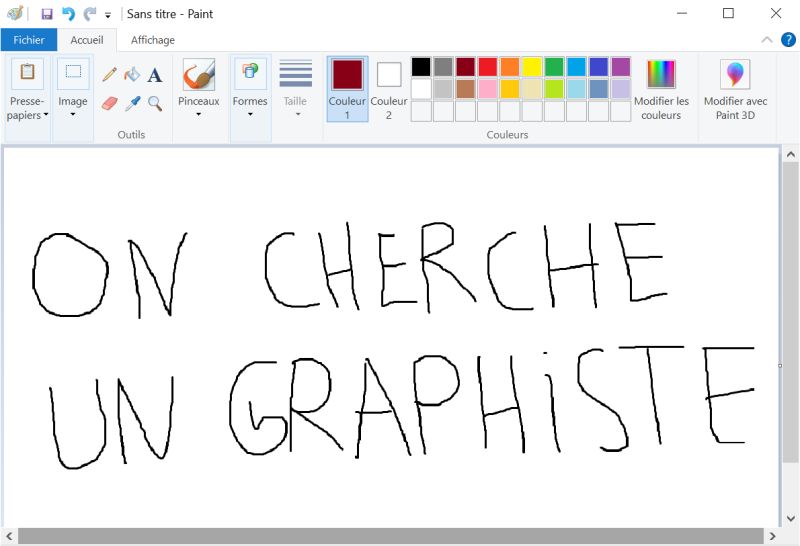Select the Magnifier tool
This screenshot has height=546, width=800.
(155, 104)
